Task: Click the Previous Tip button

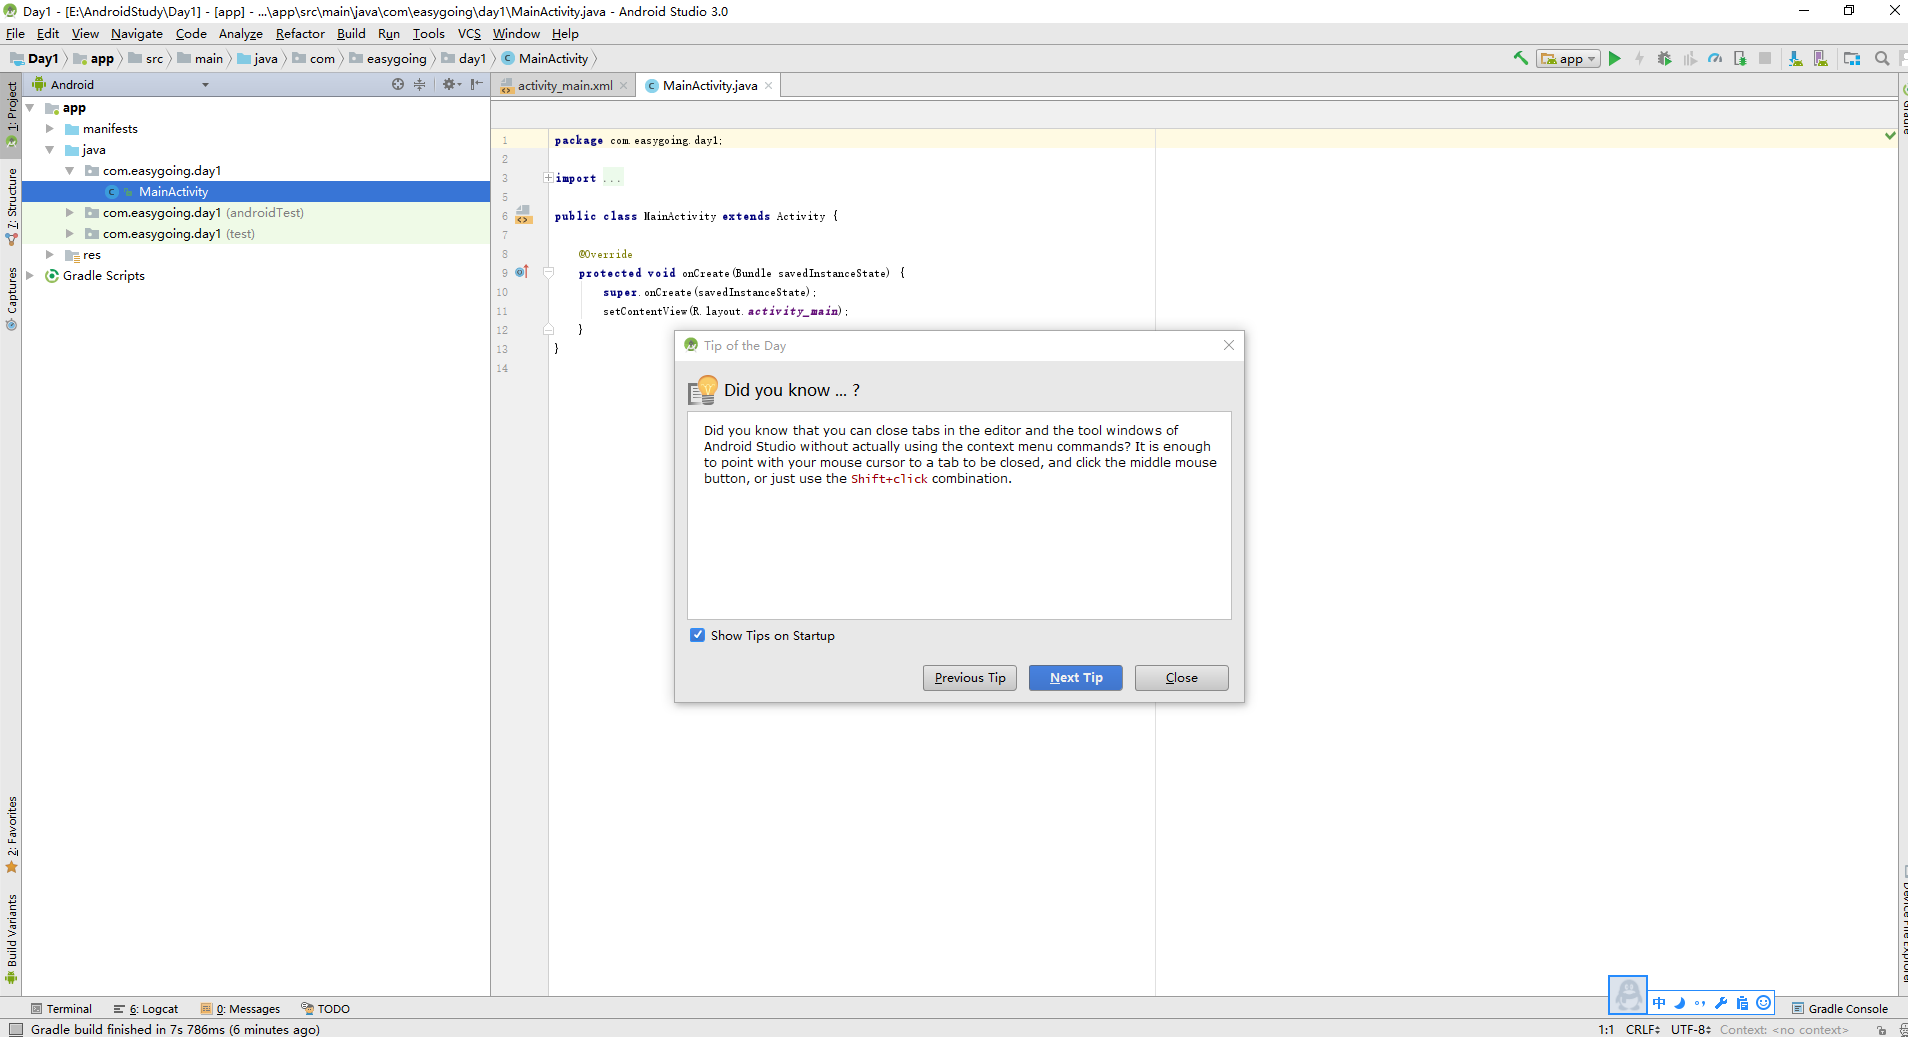Action: 970,677
